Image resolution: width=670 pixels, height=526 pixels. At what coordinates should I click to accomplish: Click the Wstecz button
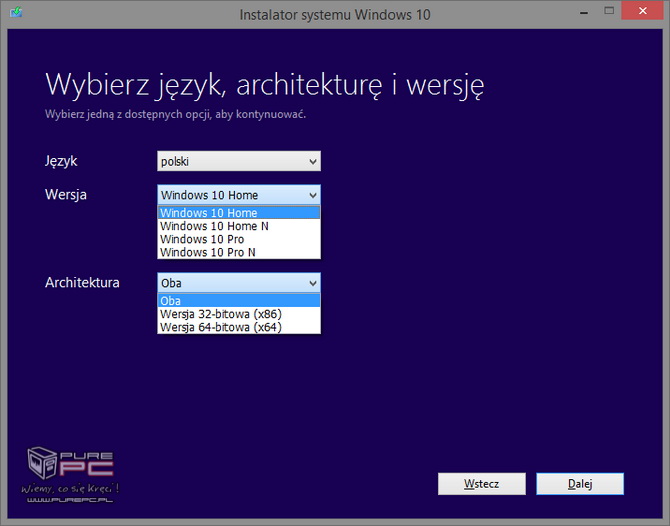(x=482, y=484)
